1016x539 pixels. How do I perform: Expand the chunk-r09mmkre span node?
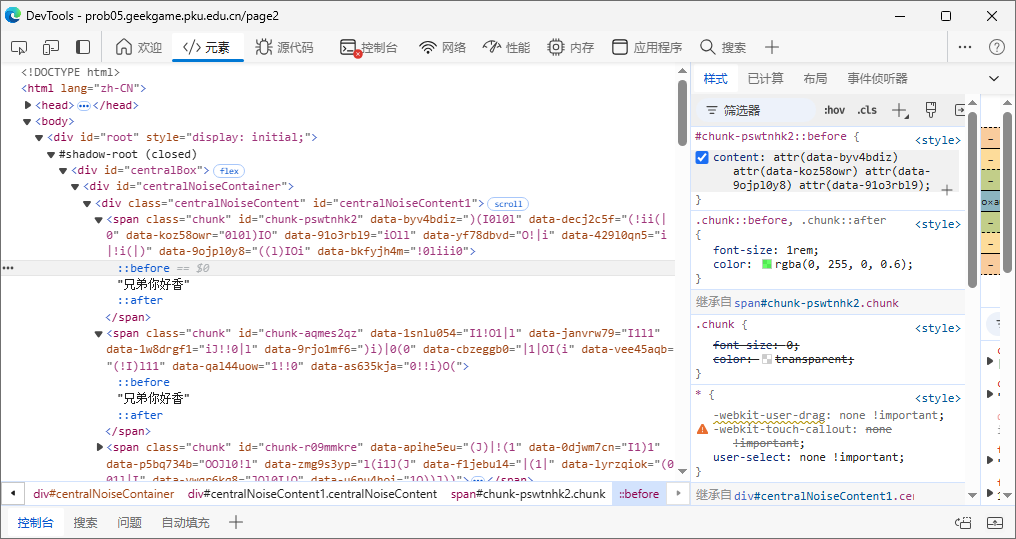pos(99,447)
